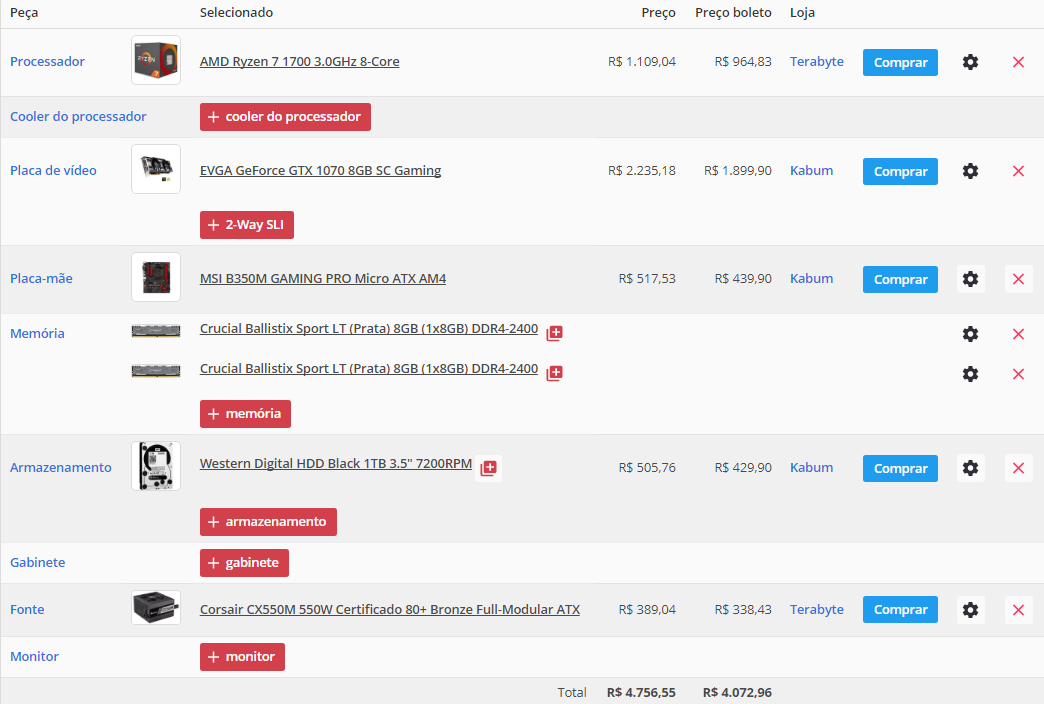Remove the AMD Ryzen 7 1700 processor

click(x=1018, y=62)
